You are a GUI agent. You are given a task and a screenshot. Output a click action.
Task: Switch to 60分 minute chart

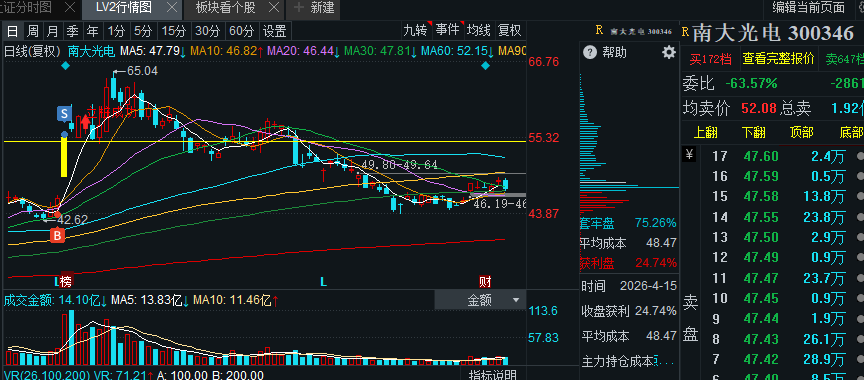coord(242,30)
